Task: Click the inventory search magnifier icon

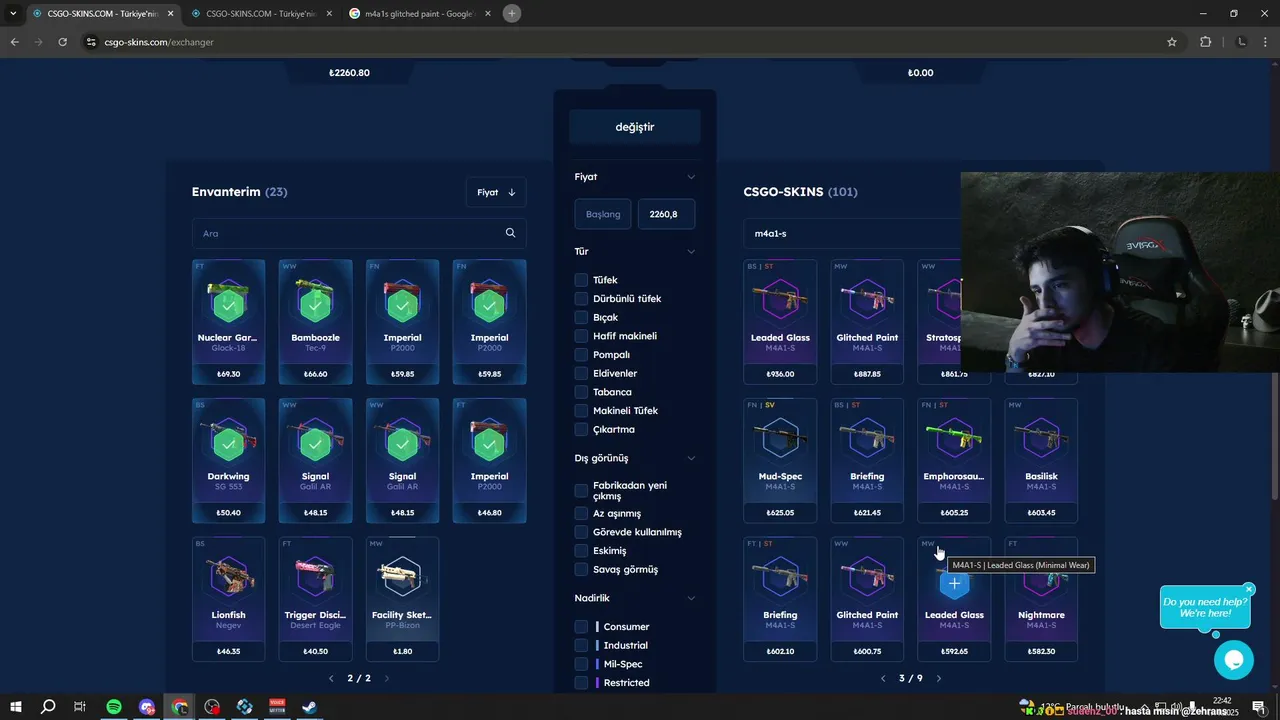Action: (510, 233)
